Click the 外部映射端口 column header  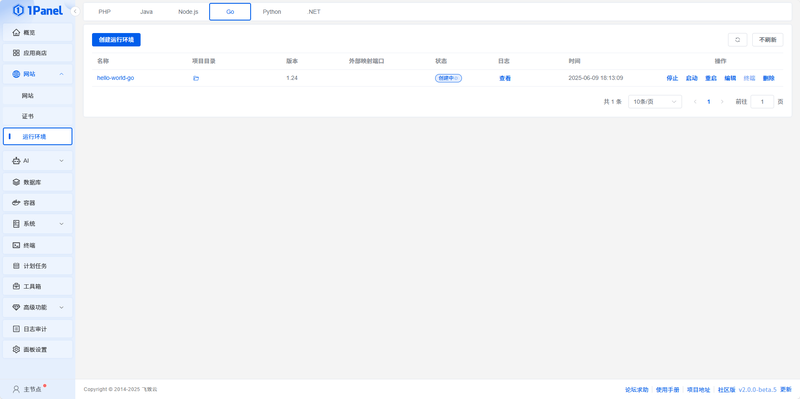(366, 61)
